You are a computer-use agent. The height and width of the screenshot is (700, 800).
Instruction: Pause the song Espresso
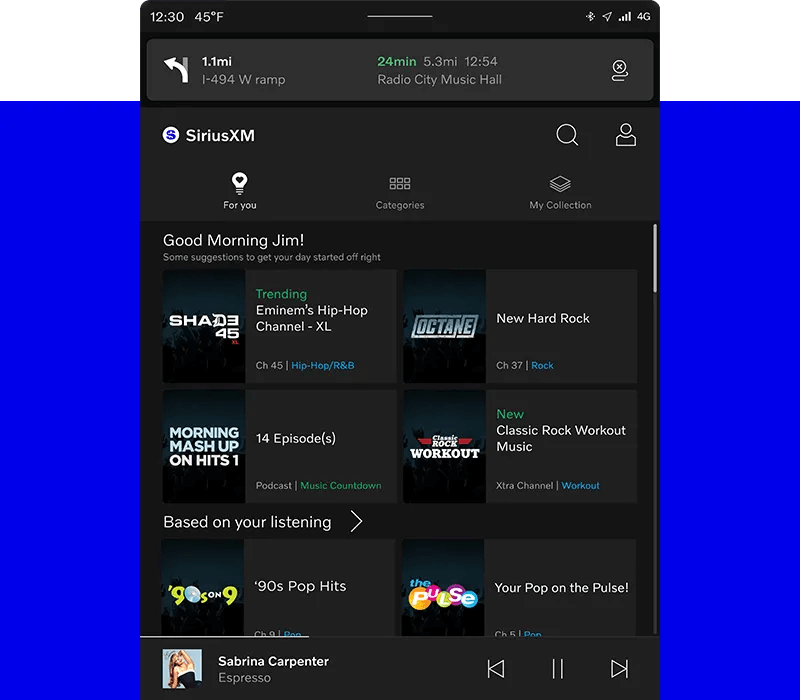tap(558, 669)
